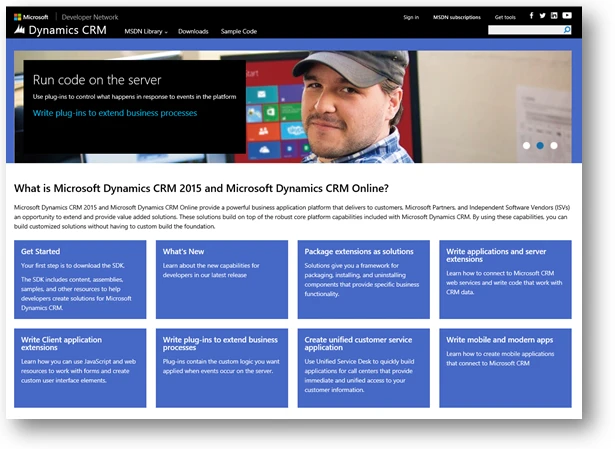Open the Sample Code menu item
The image size is (615, 449).
pos(238,31)
